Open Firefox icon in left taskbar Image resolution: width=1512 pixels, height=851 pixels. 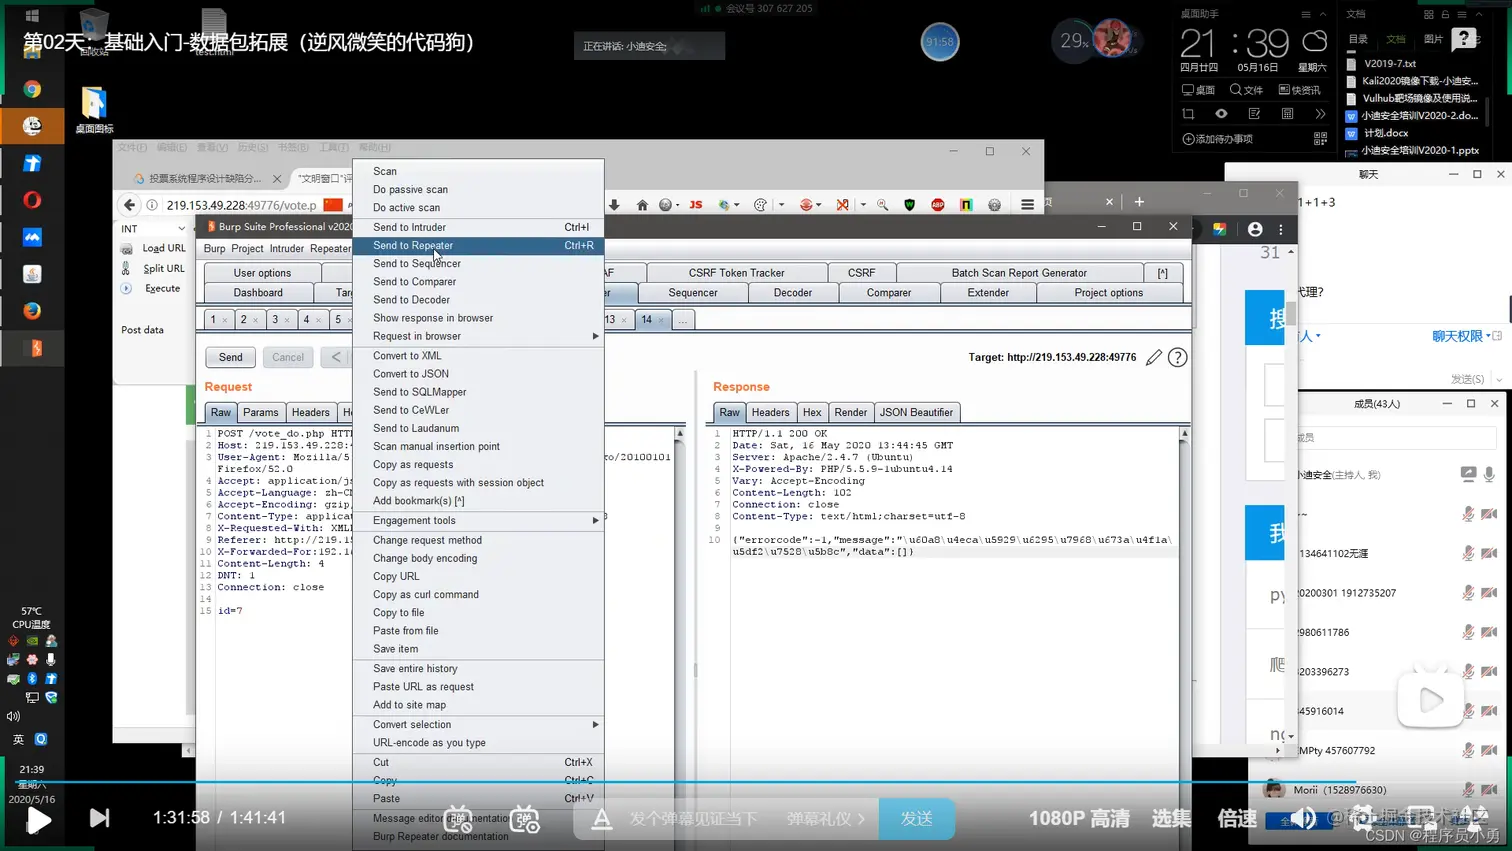coord(32,310)
